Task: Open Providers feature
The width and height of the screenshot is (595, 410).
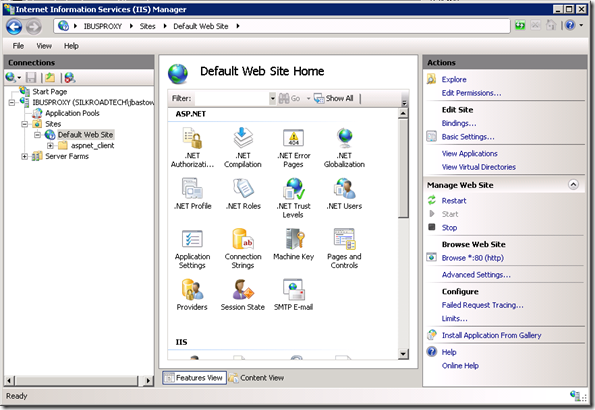Action: point(192,295)
